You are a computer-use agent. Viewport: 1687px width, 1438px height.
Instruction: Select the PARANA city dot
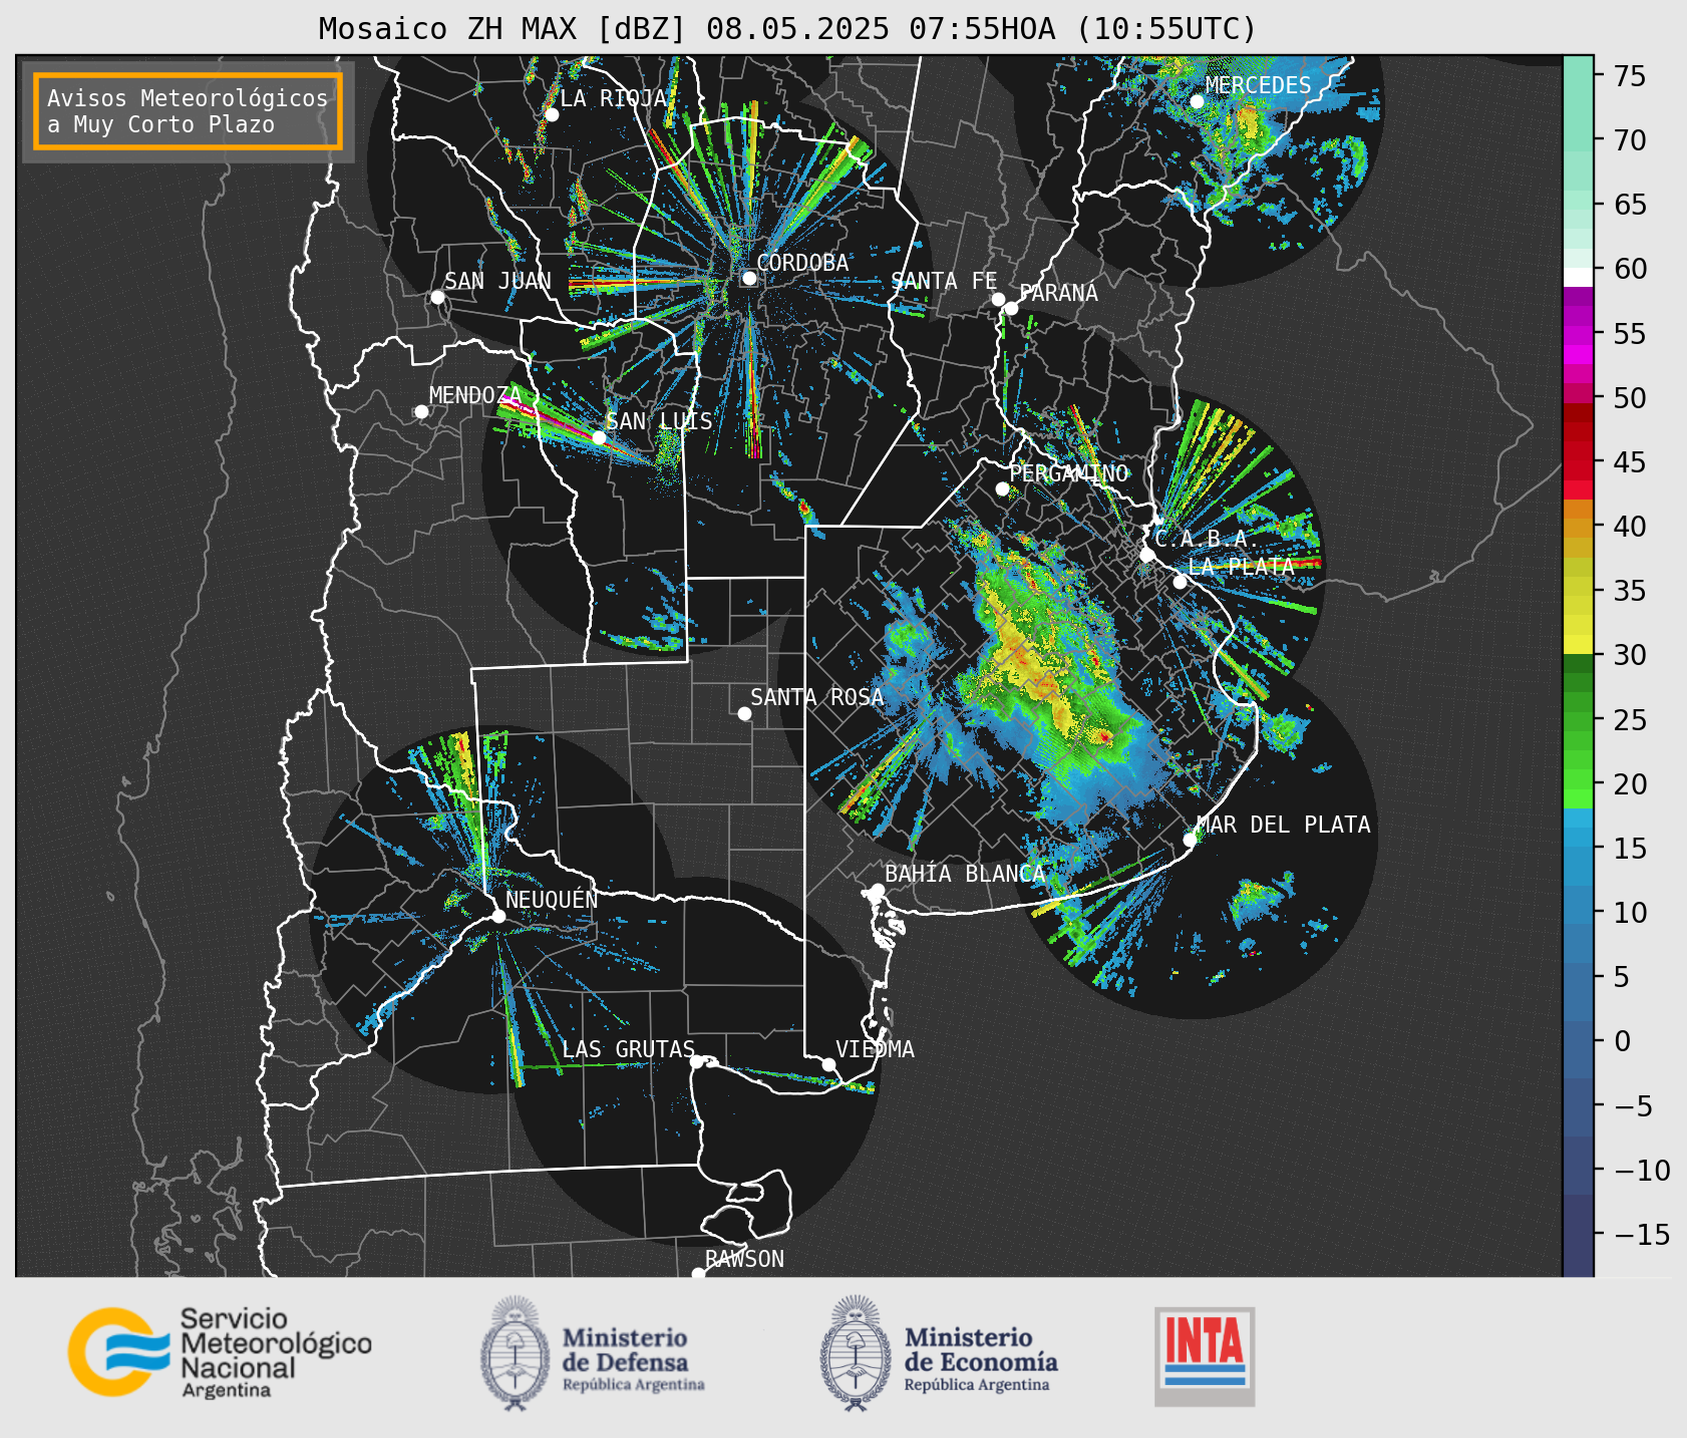coord(1011,308)
